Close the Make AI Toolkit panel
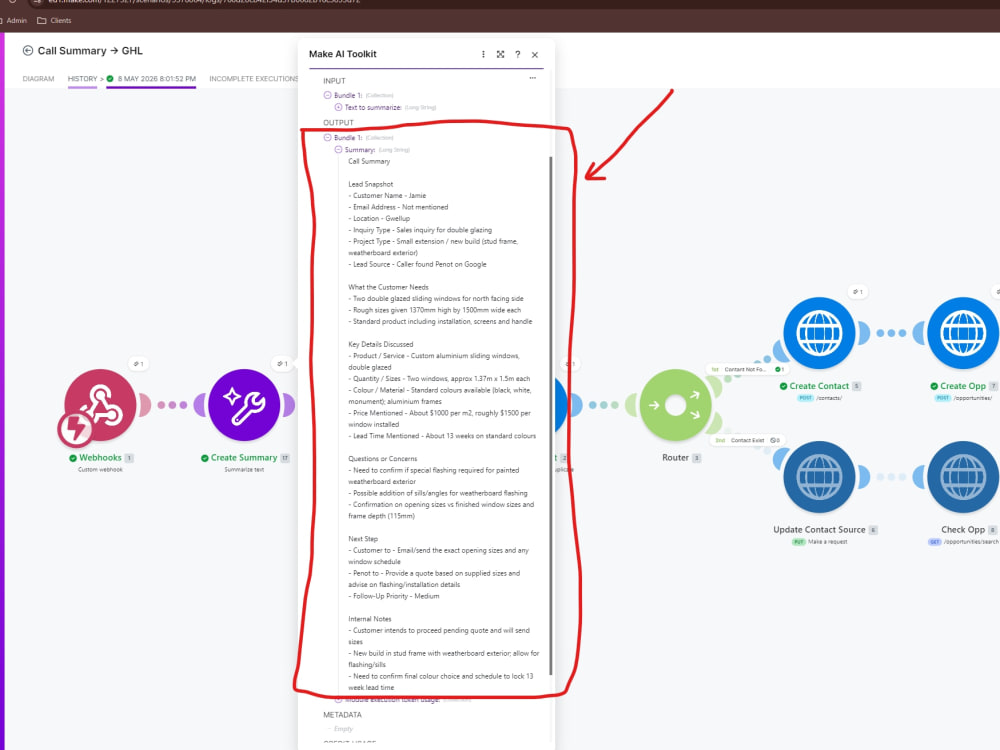 tap(535, 55)
